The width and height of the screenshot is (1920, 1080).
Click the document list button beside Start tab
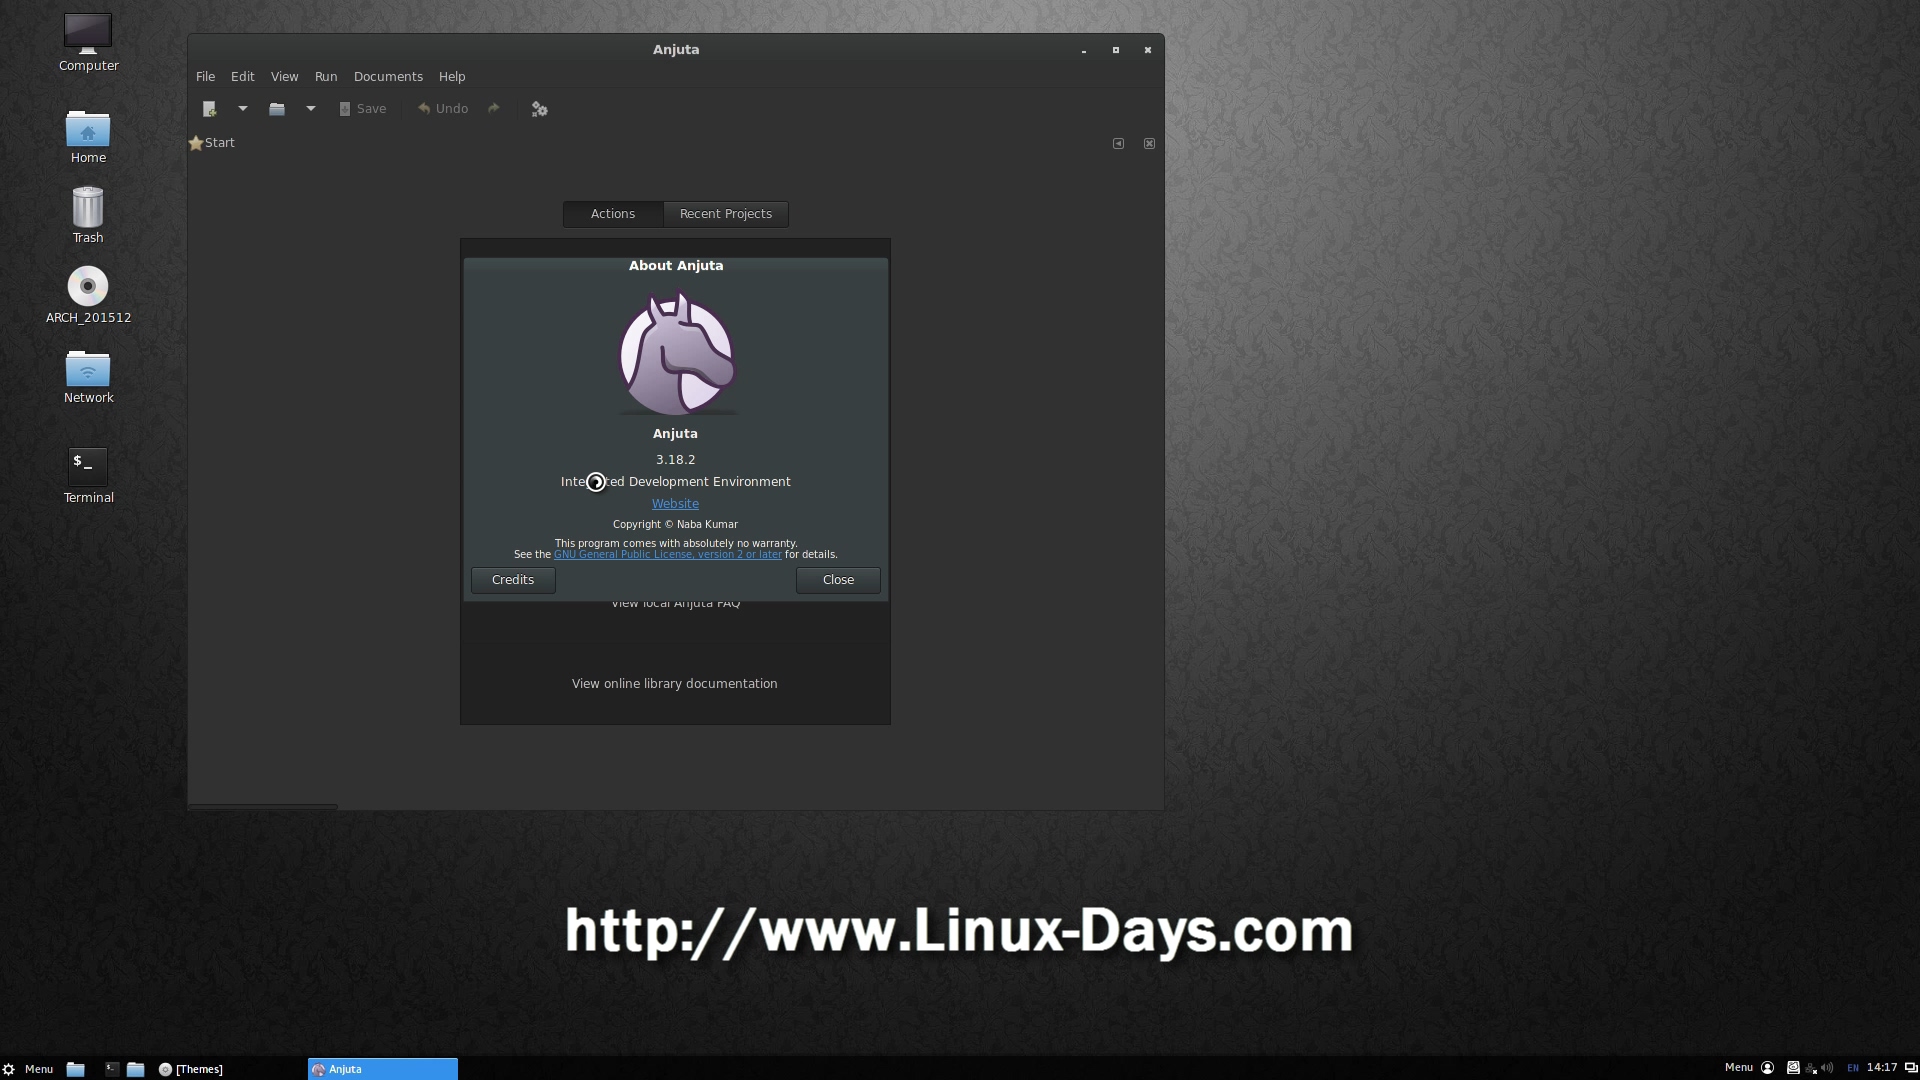1118,143
